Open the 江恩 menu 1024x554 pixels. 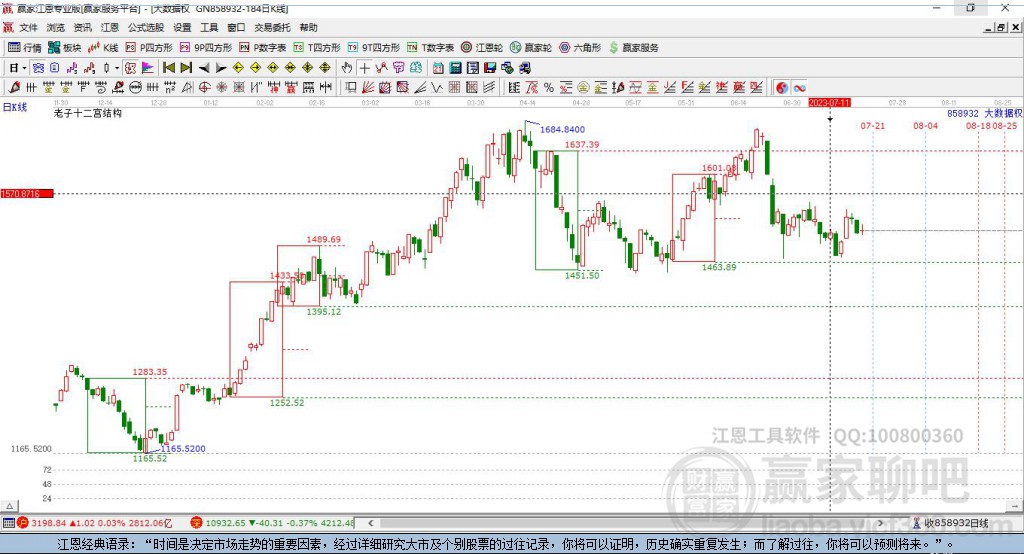pos(110,27)
